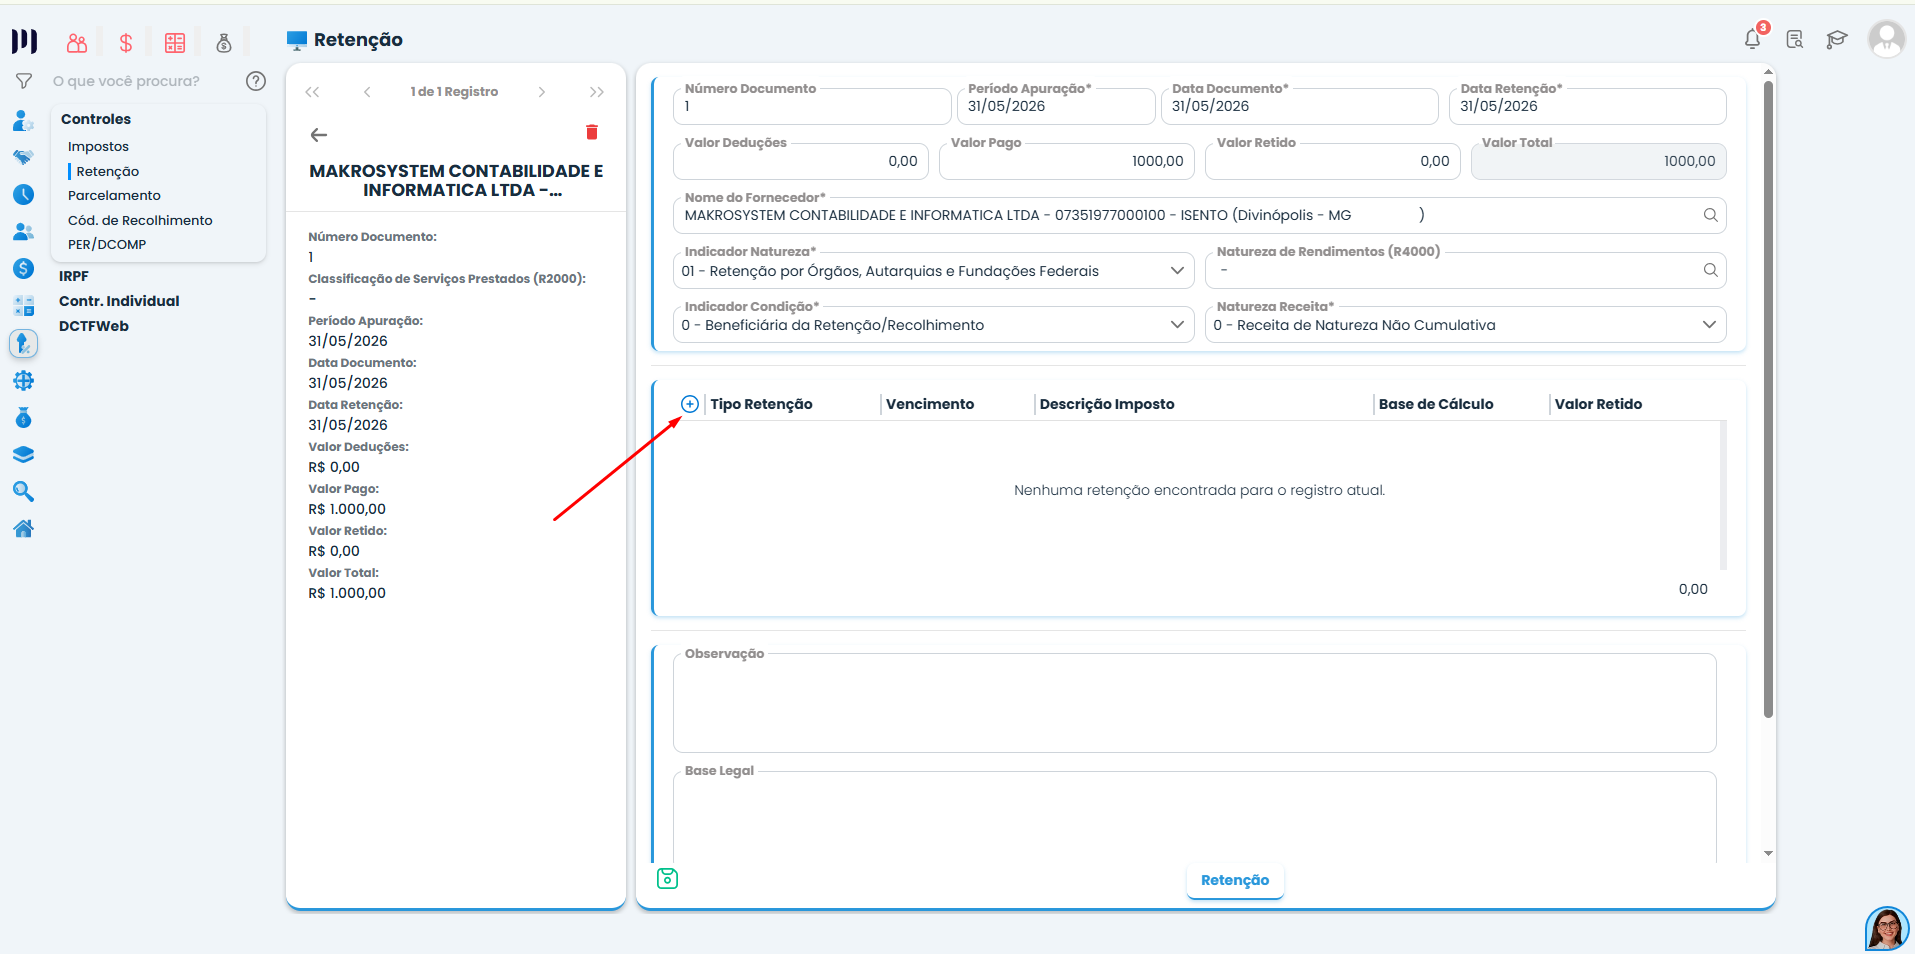1915x954 pixels.
Task: Open IRPF menu section
Action: [74, 276]
